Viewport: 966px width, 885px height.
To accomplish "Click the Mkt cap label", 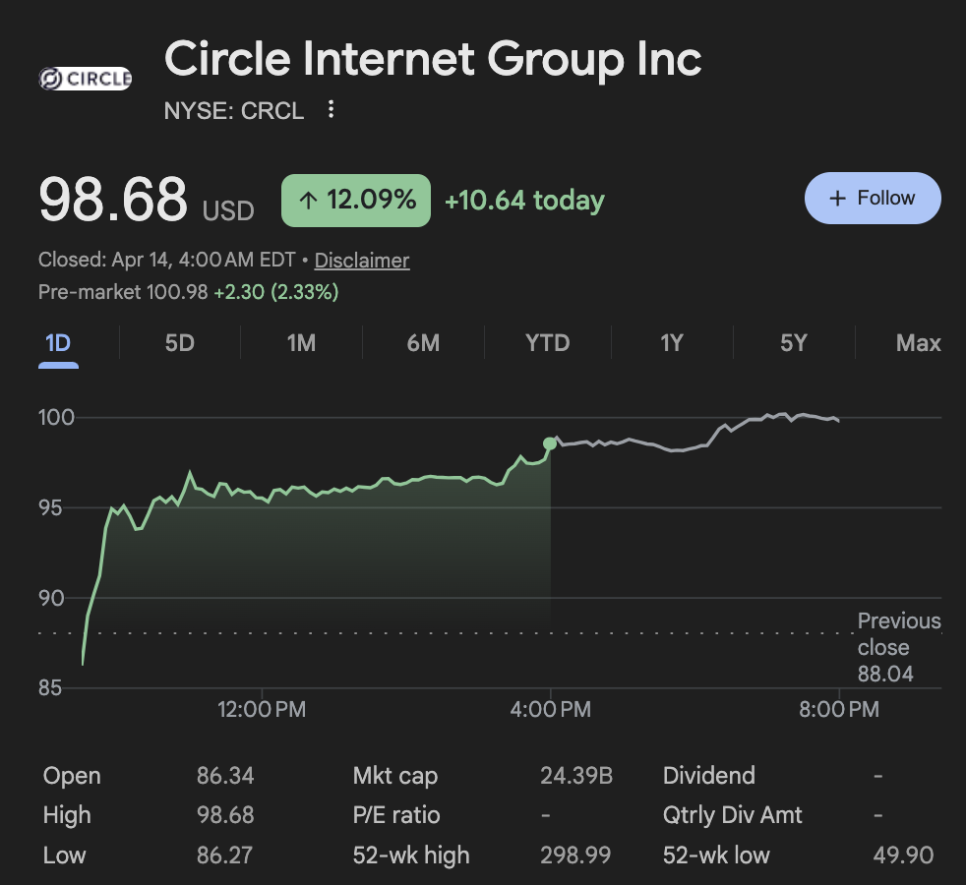I will pyautogui.click(x=395, y=776).
